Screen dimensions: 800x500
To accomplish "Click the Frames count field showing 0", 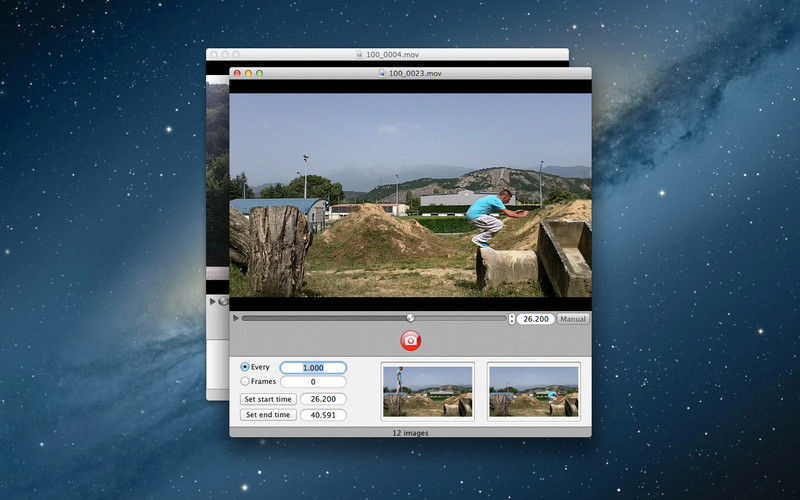I will coord(313,382).
